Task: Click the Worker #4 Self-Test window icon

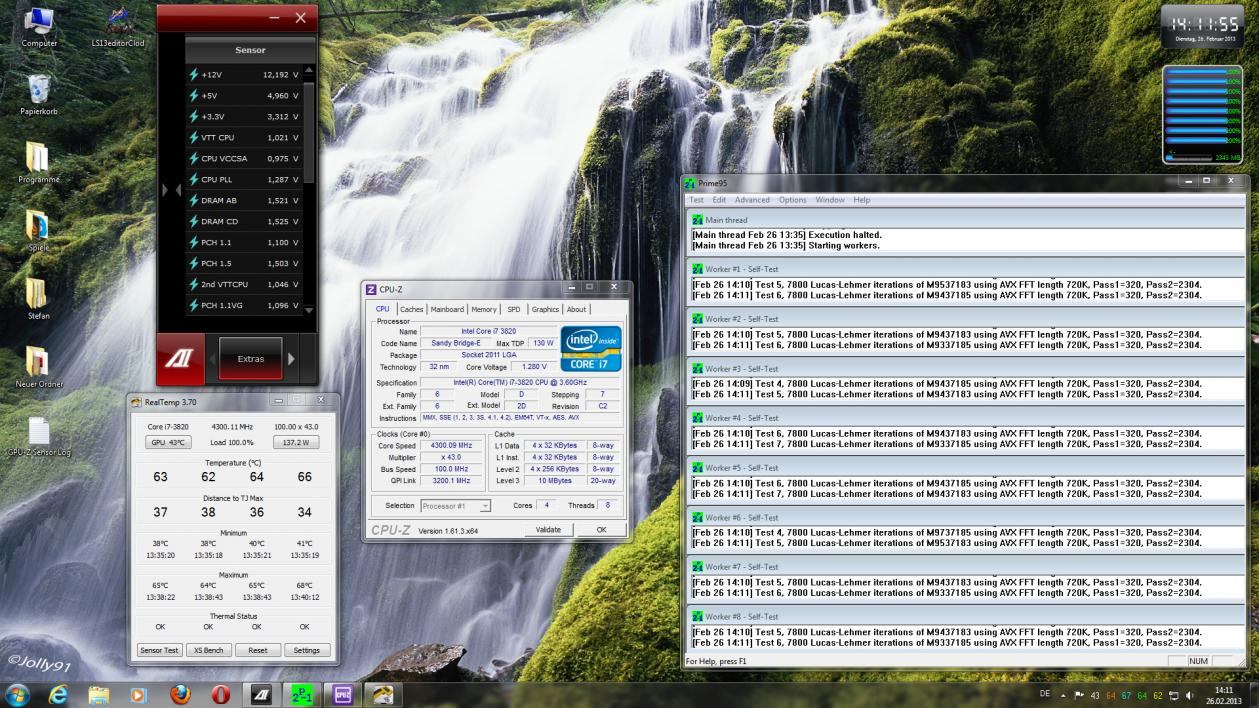Action: (698, 418)
